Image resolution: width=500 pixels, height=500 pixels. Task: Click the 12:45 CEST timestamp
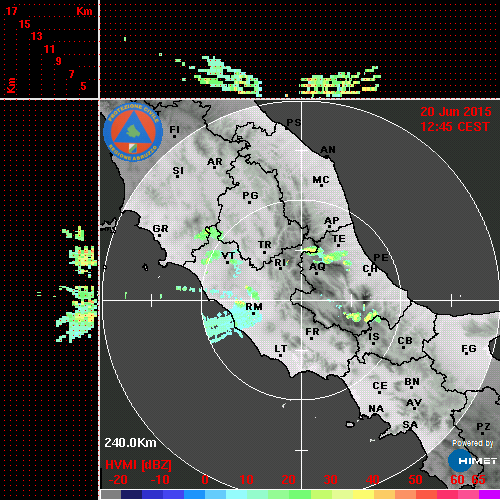coord(455,127)
